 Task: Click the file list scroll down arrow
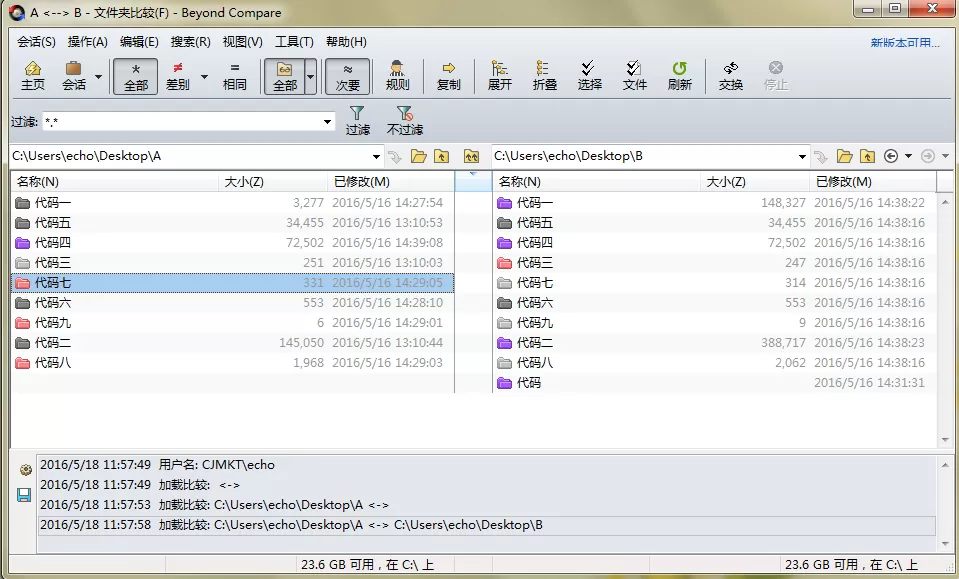tap(946, 440)
